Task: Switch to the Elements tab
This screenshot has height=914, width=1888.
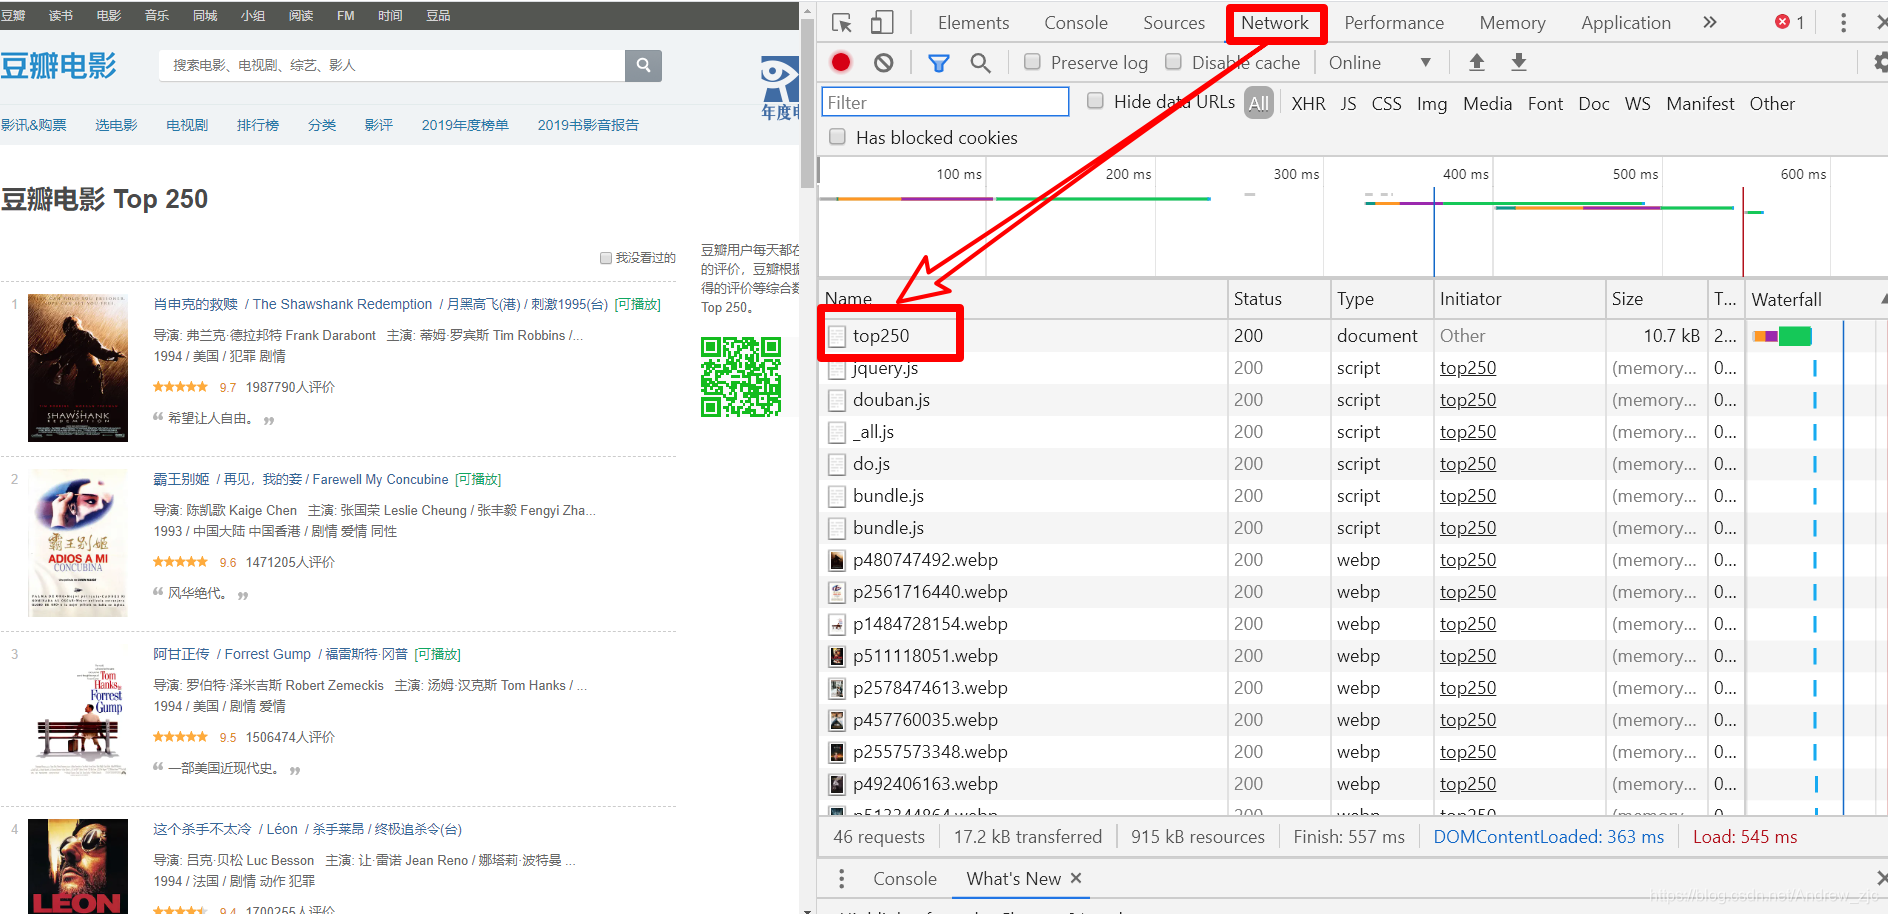Action: (973, 23)
